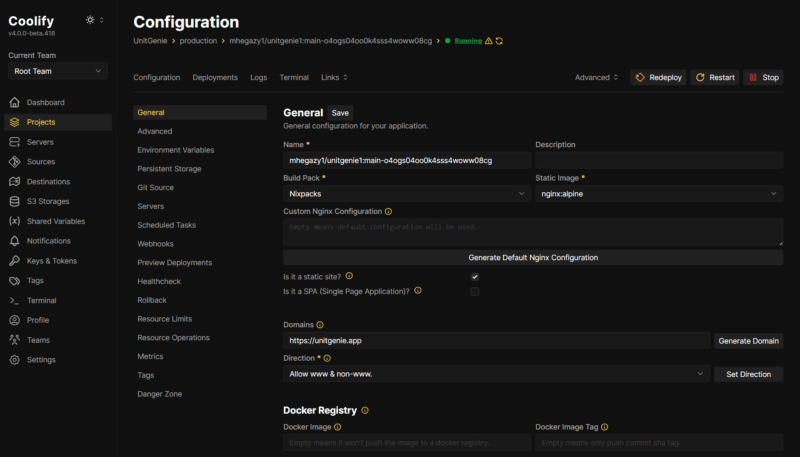
Task: Switch to the Logs tab
Action: 259,78
